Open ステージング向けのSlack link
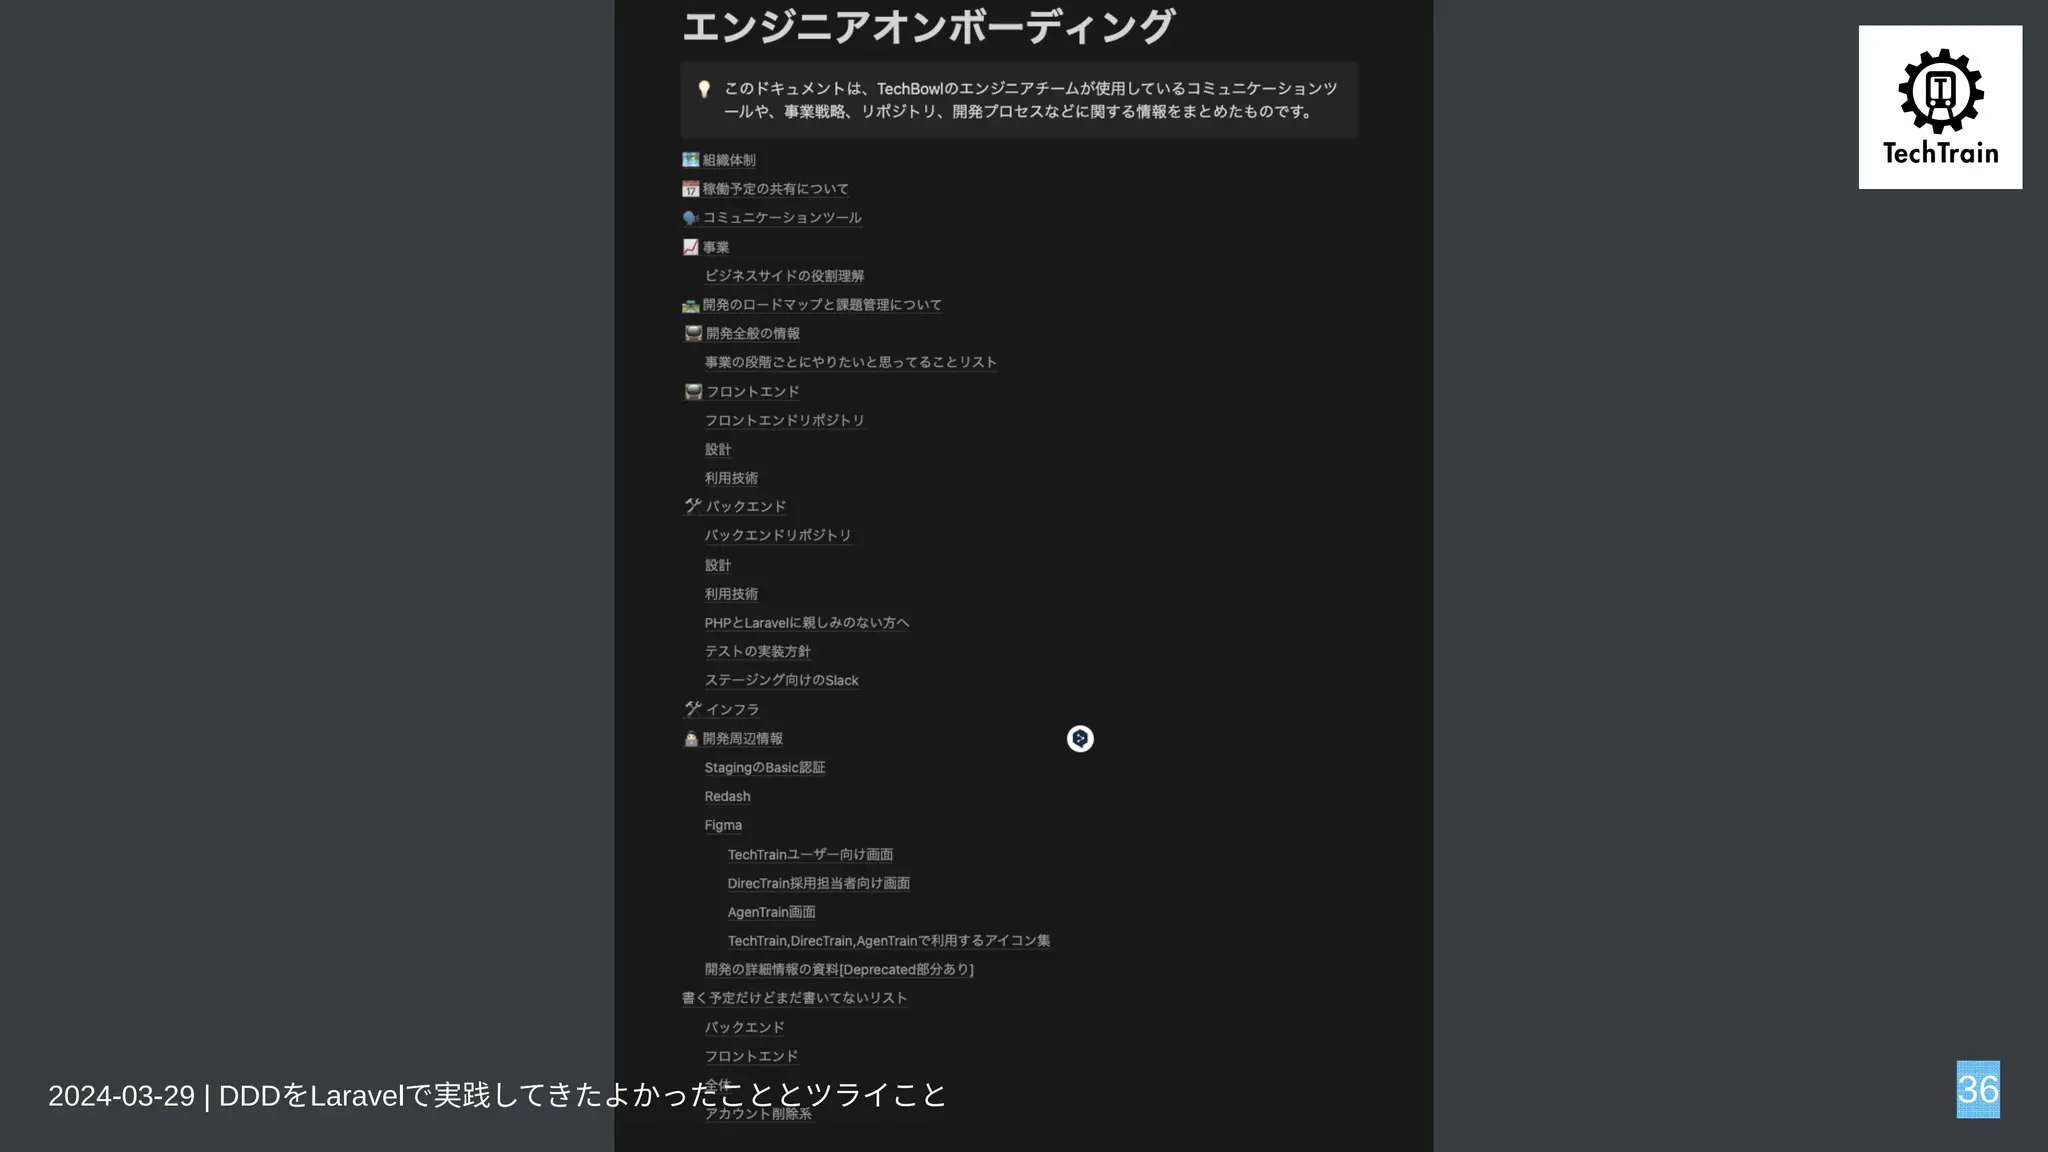Image resolution: width=2048 pixels, height=1152 pixels. (x=781, y=680)
